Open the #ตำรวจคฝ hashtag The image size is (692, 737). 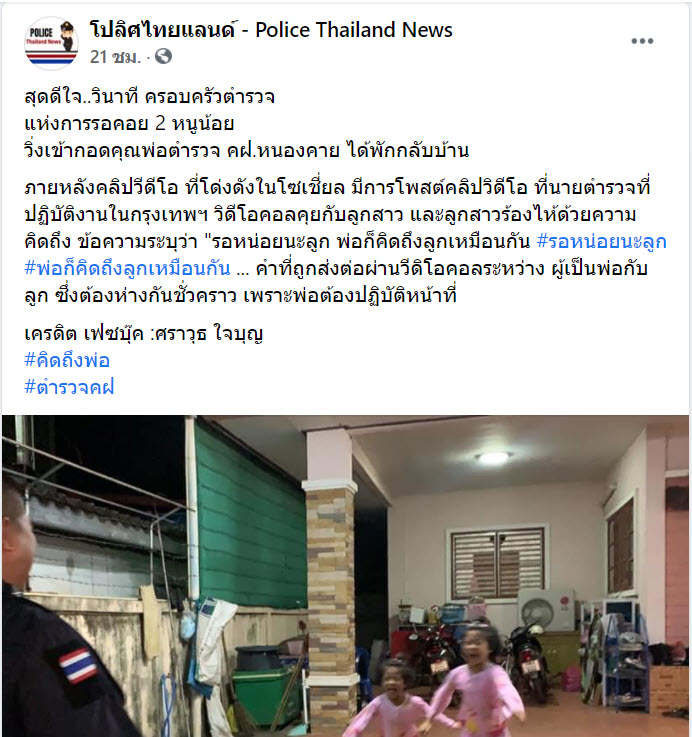coord(69,387)
